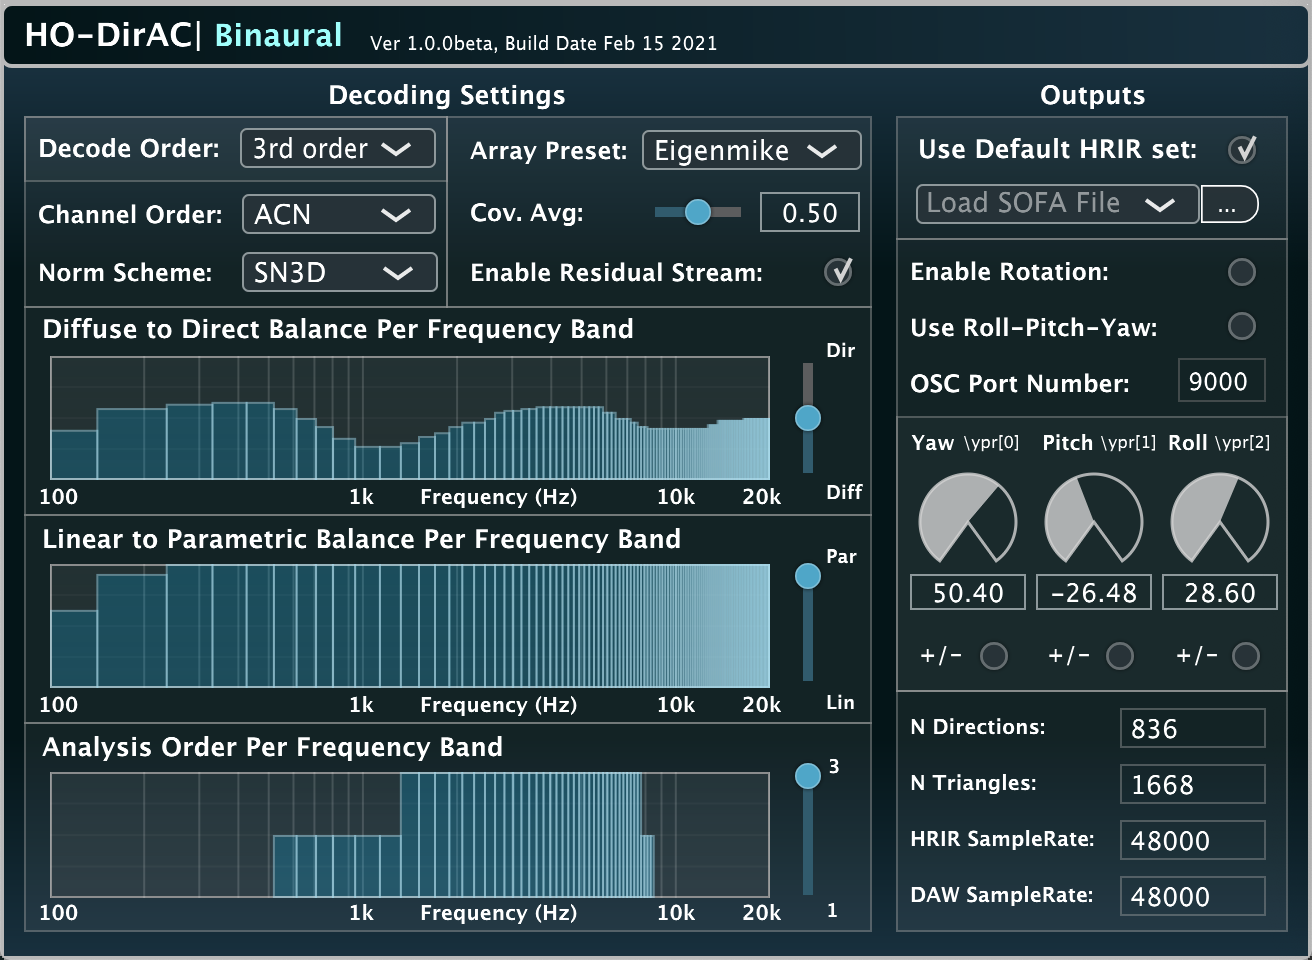
Task: Click the Pitch rotary knob
Action: [x=1093, y=522]
